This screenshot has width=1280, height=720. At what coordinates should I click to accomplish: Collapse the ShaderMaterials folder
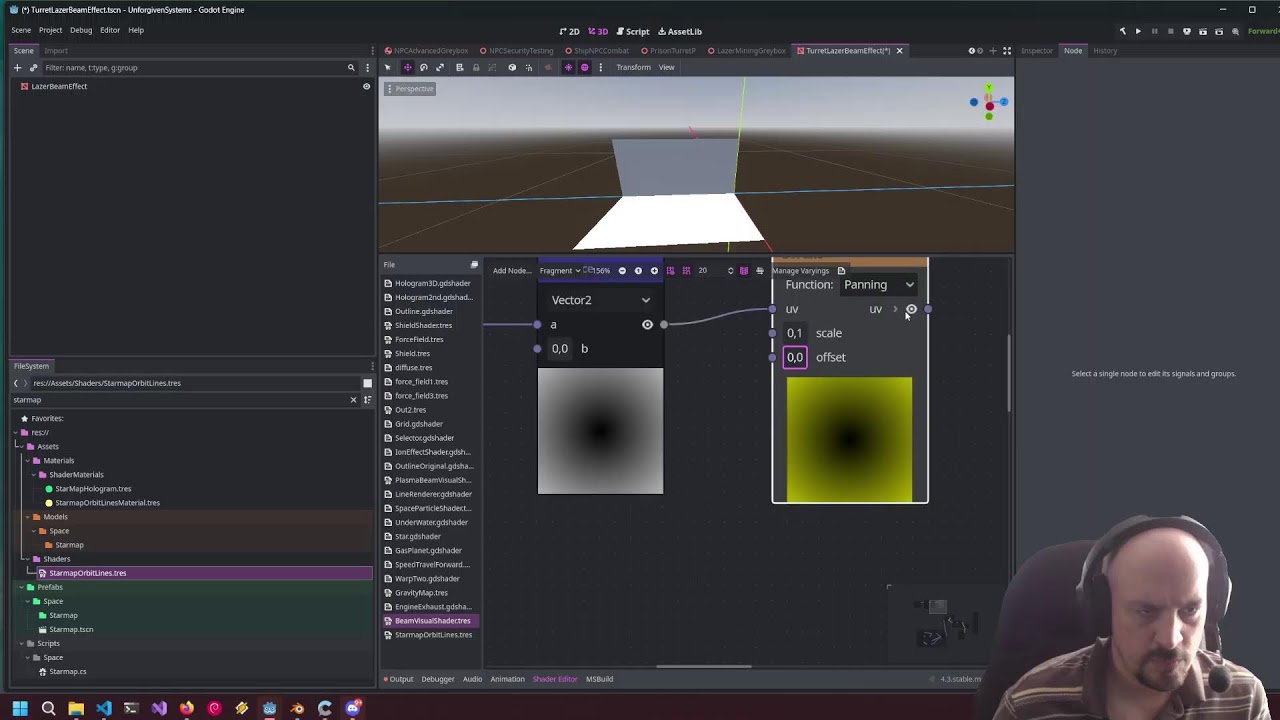pyautogui.click(x=34, y=474)
